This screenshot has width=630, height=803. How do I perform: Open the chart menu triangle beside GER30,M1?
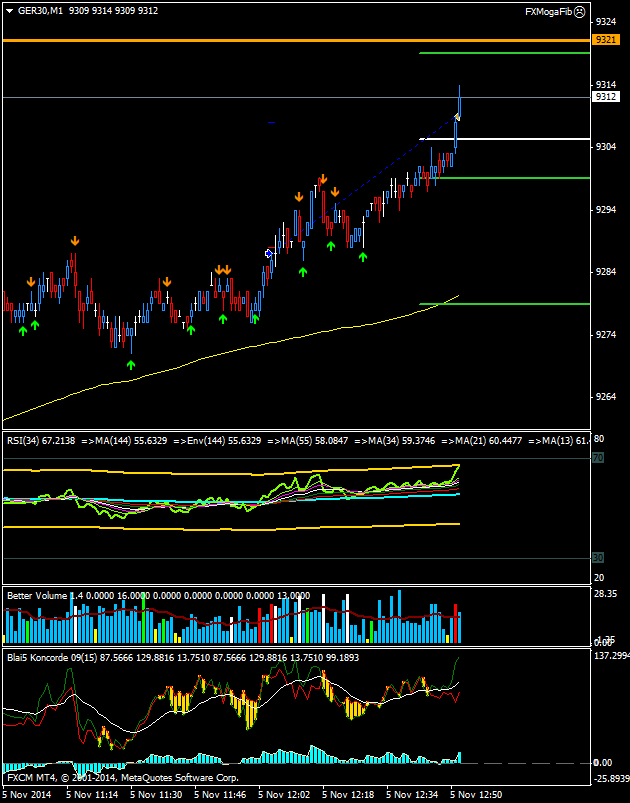[x=9, y=11]
